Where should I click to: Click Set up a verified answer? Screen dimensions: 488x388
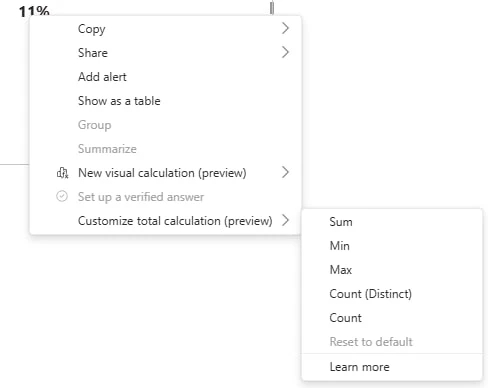pyautogui.click(x=165, y=197)
